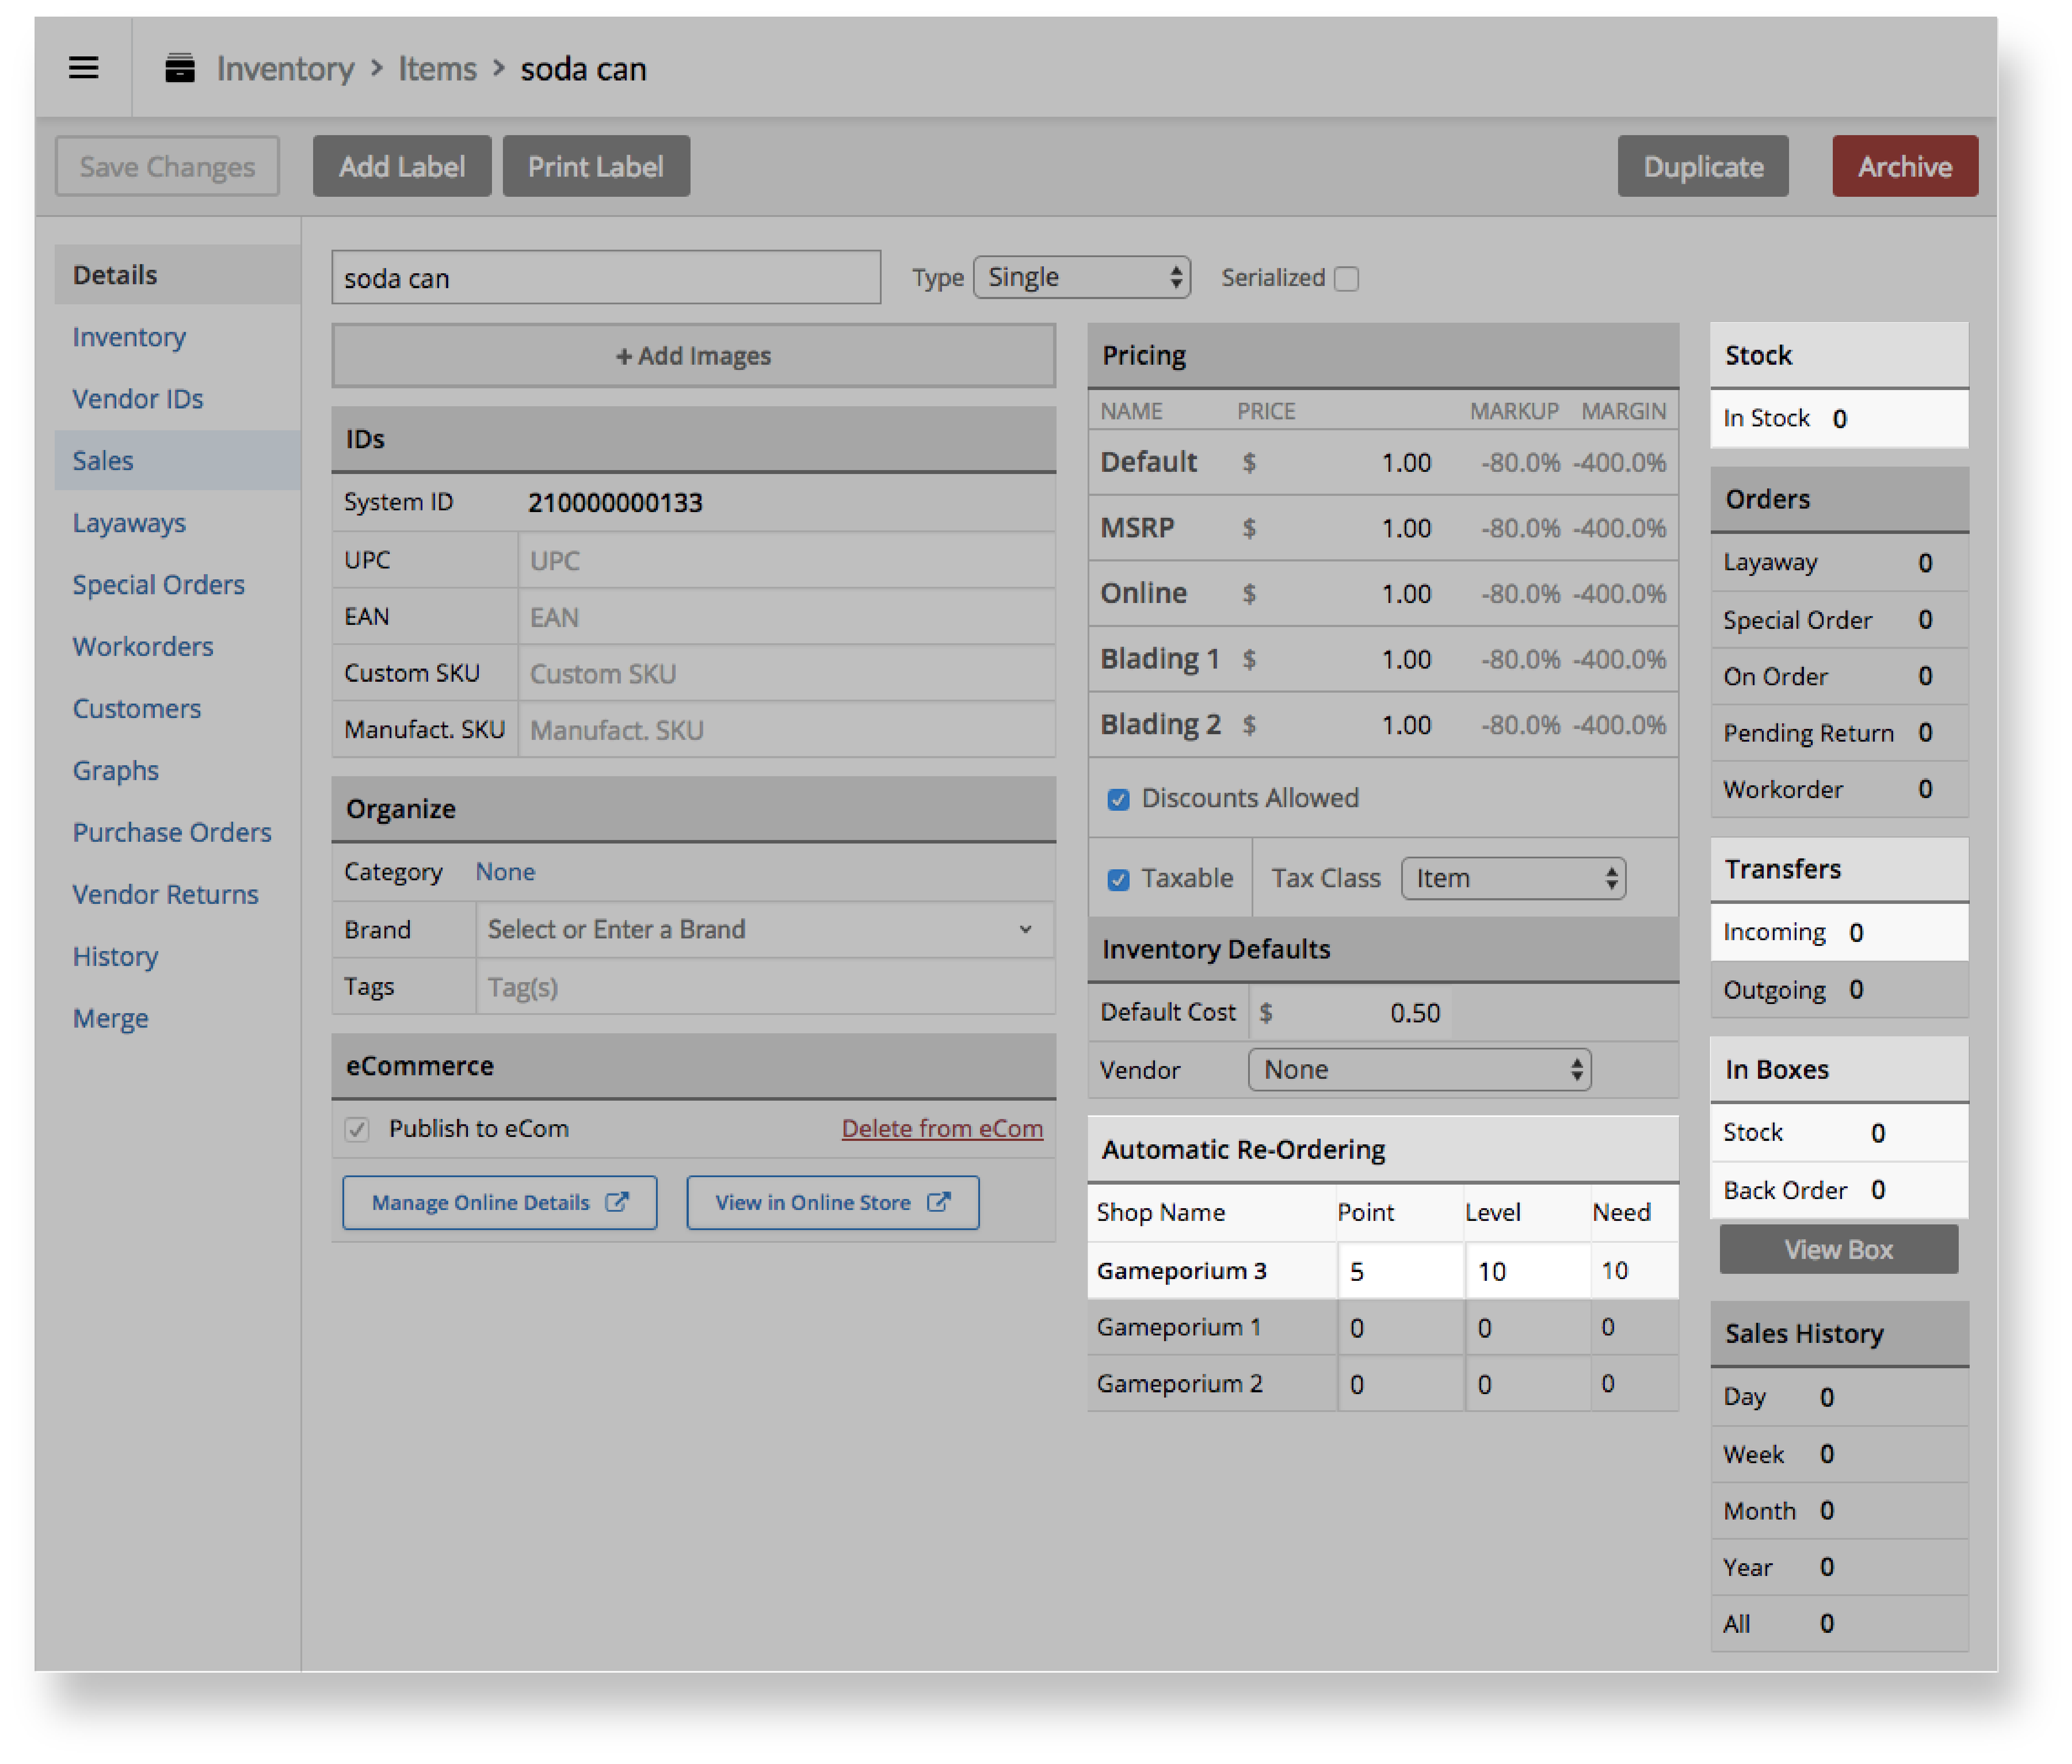This screenshot has width=2072, height=1764.
Task: Click the Default Cost field 0.50
Action: click(x=1351, y=1013)
